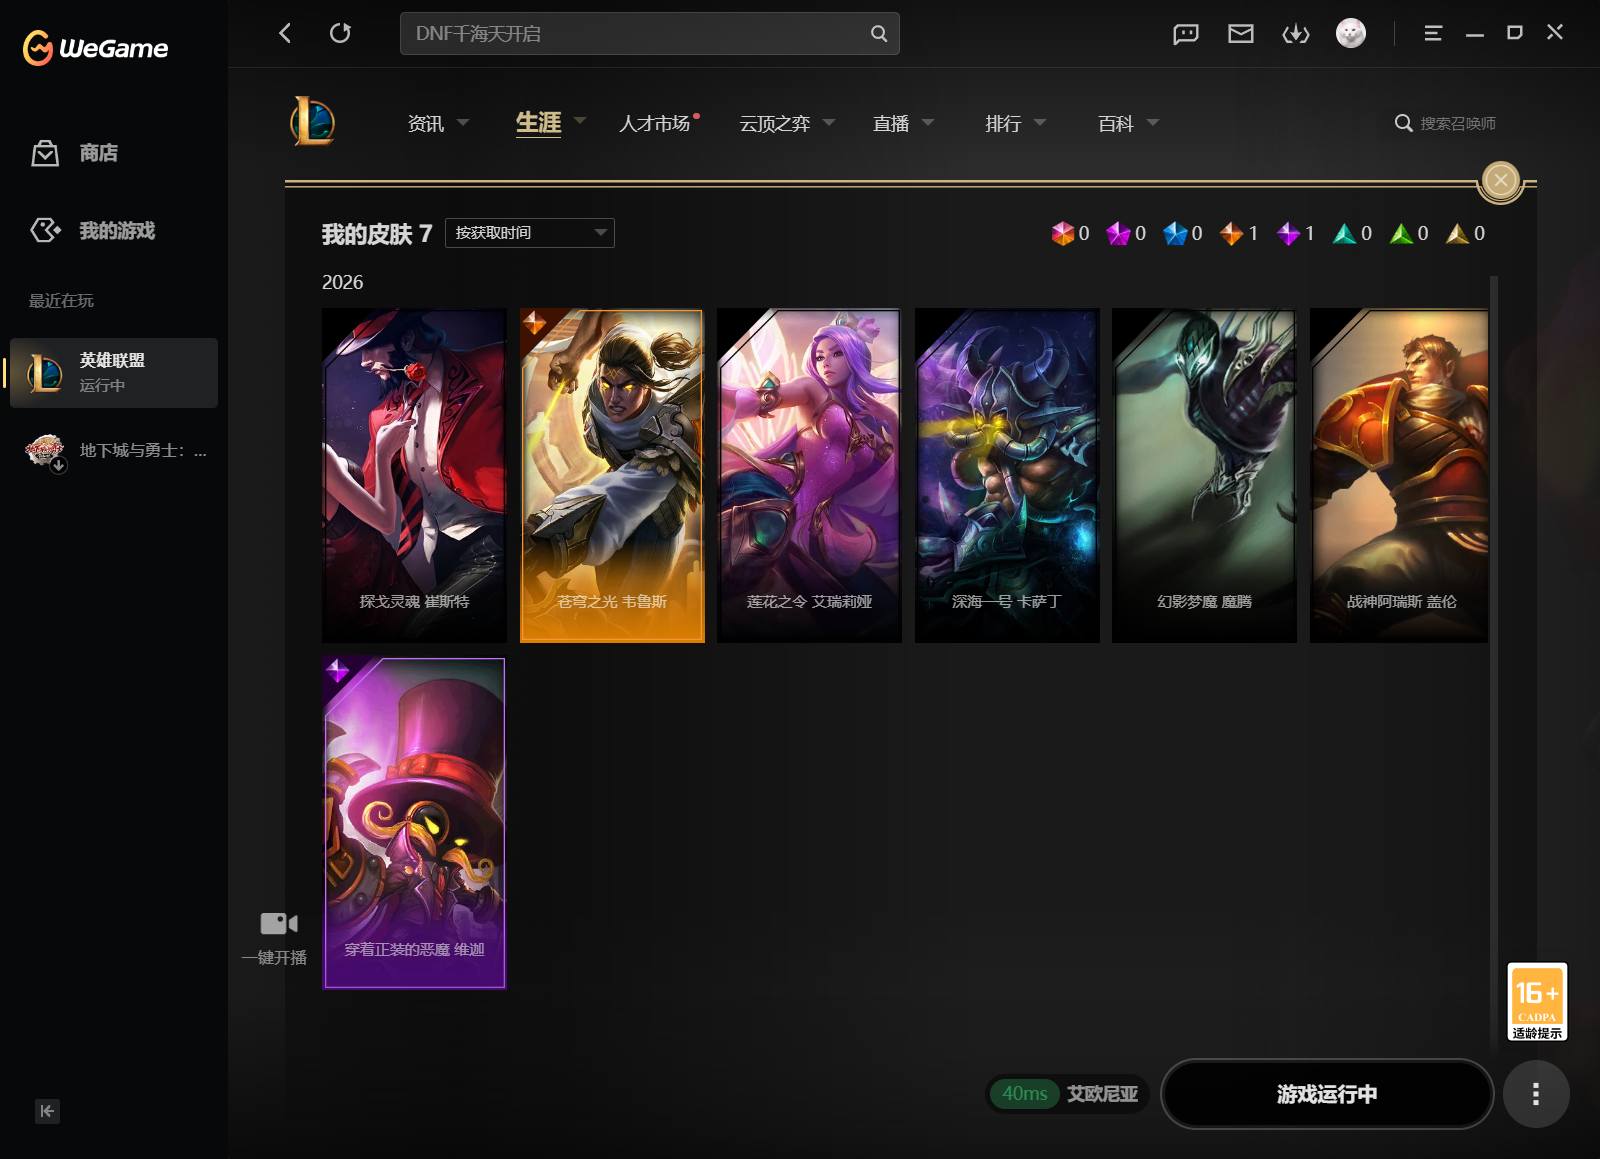Select 英雄联盟 in the recently played list
Screen dimensions: 1600x1159
(114, 372)
